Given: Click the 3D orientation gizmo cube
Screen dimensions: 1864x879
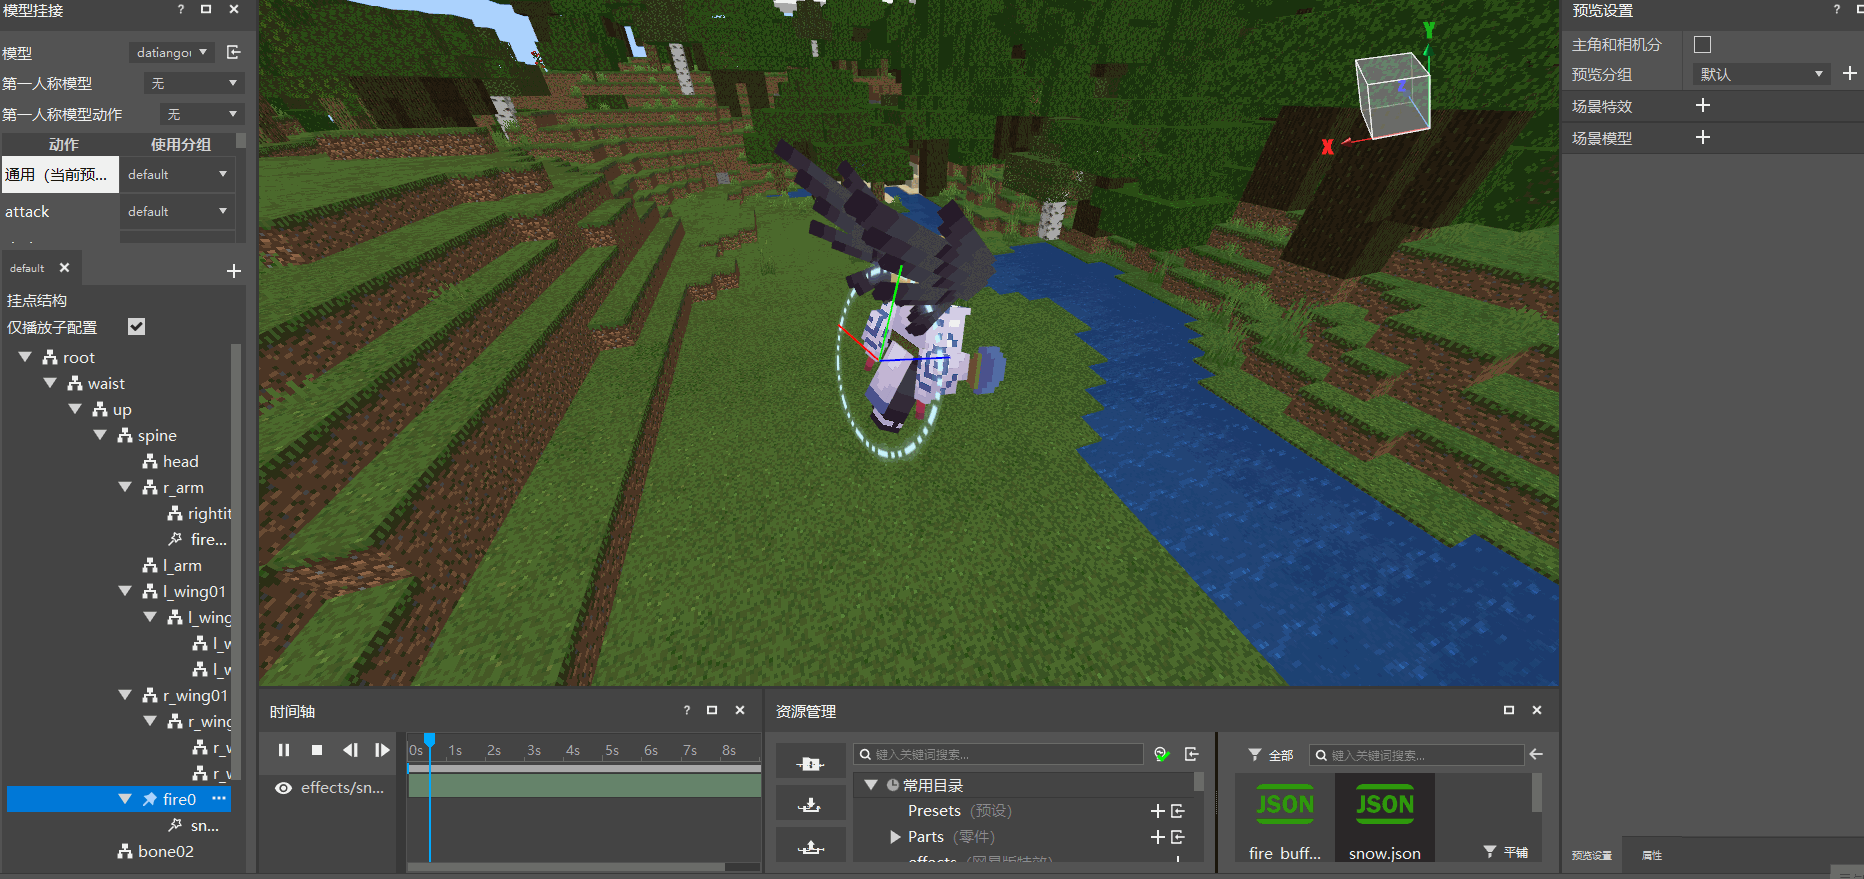Looking at the screenshot, I should click(x=1392, y=95).
